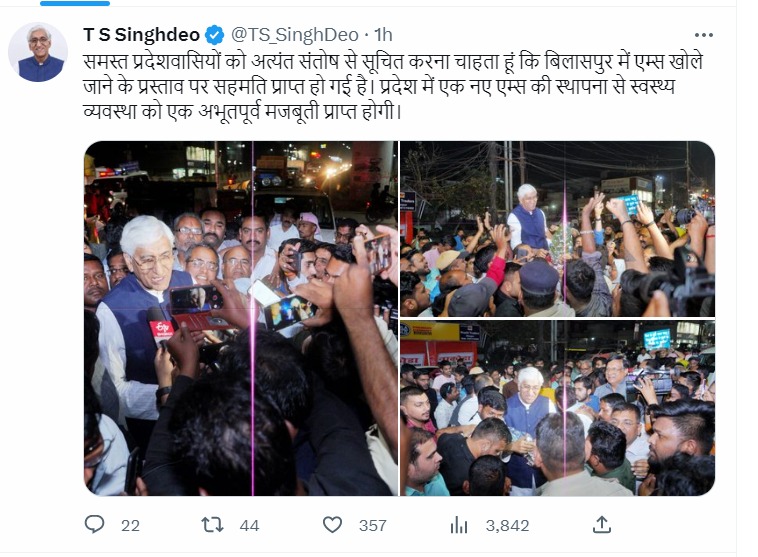This screenshot has height=557, width=758.
Task: Click the blue verified badge
Action: tap(215, 35)
